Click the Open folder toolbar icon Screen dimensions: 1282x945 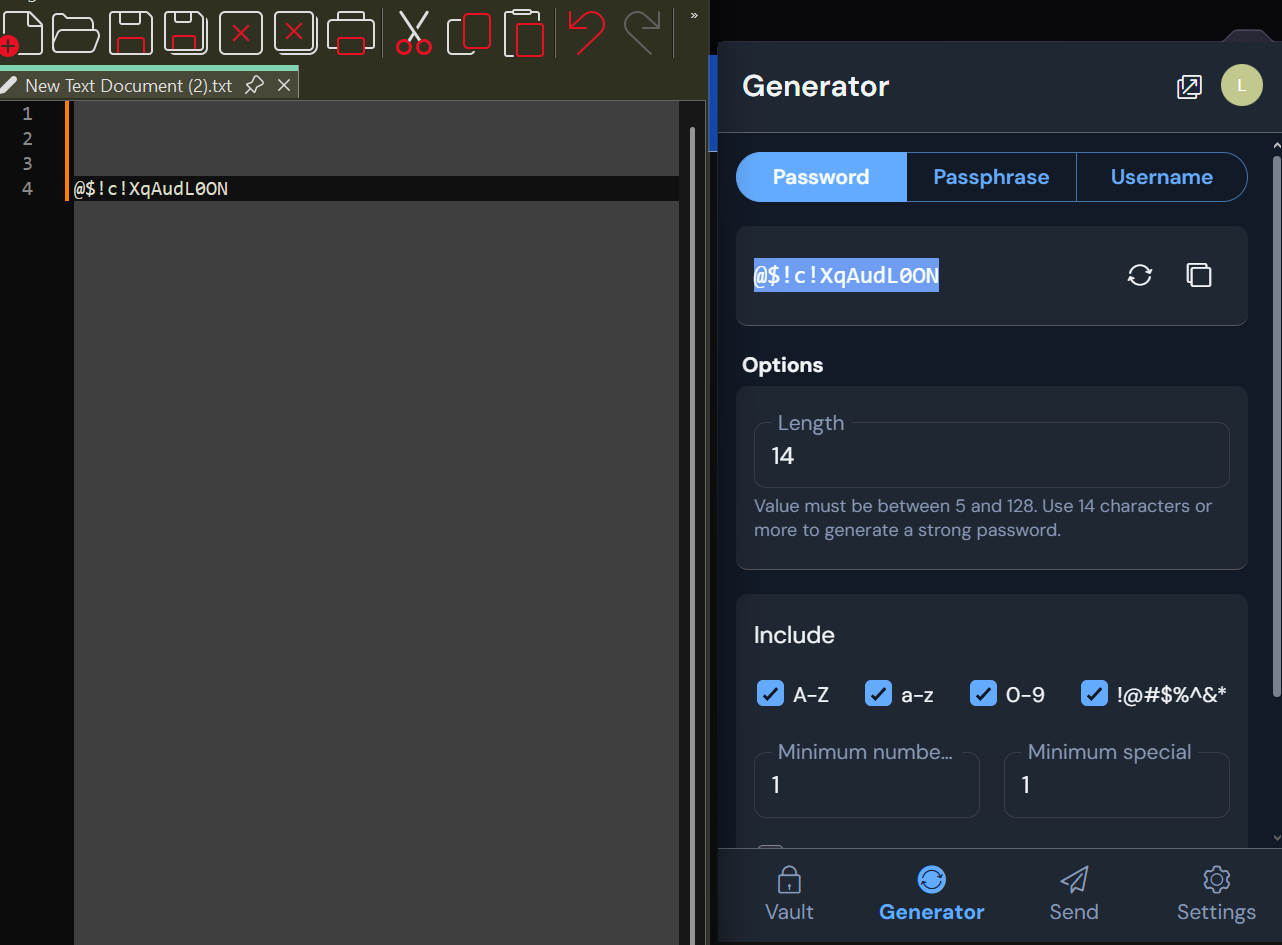click(76, 33)
